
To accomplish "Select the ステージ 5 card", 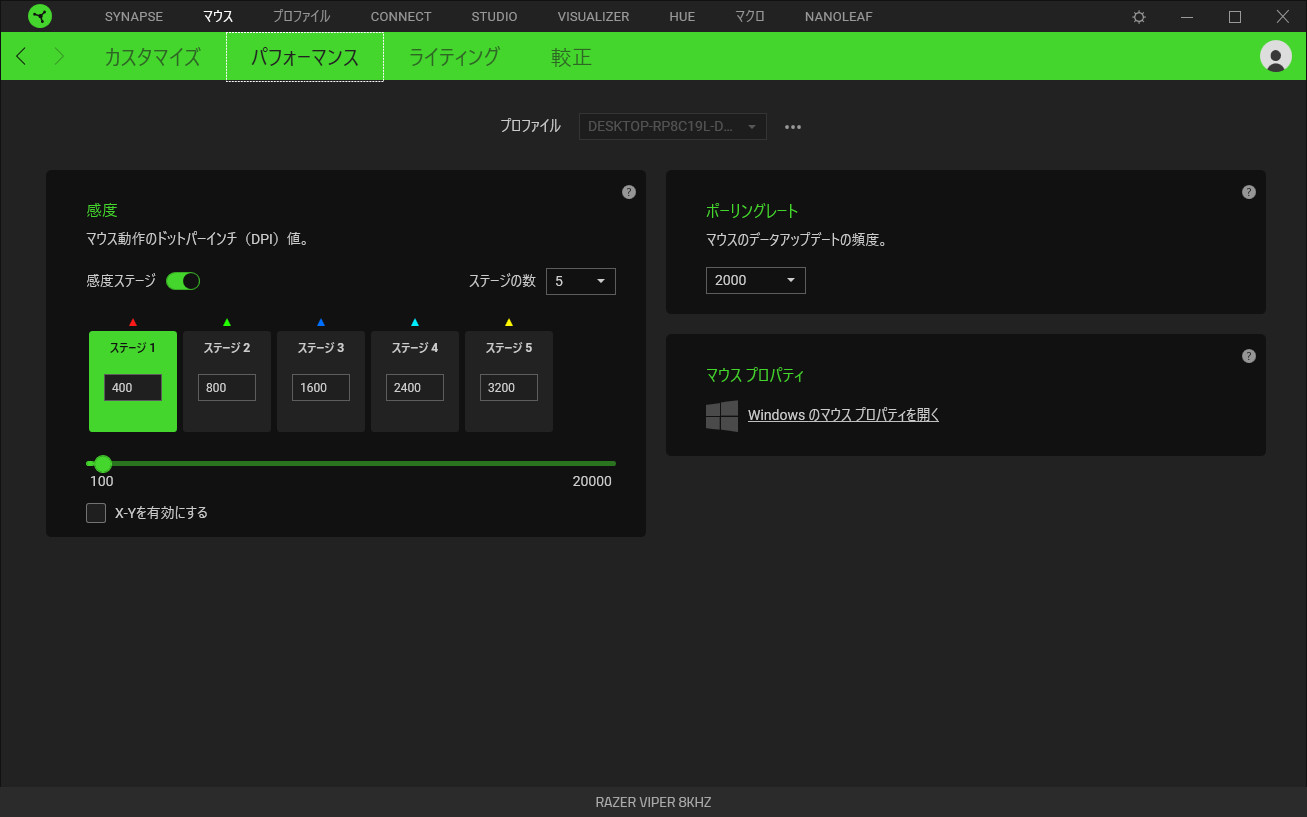I will 509,382.
